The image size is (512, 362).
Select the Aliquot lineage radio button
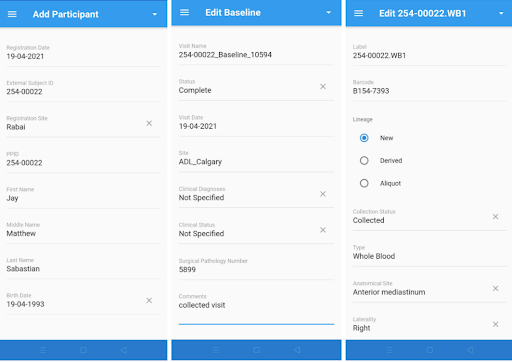point(364,183)
